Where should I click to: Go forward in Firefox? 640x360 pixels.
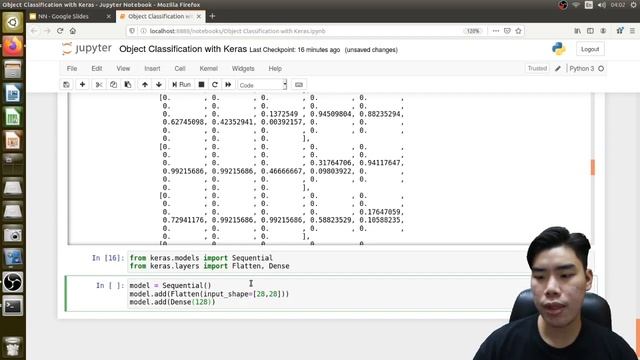(x=47, y=31)
